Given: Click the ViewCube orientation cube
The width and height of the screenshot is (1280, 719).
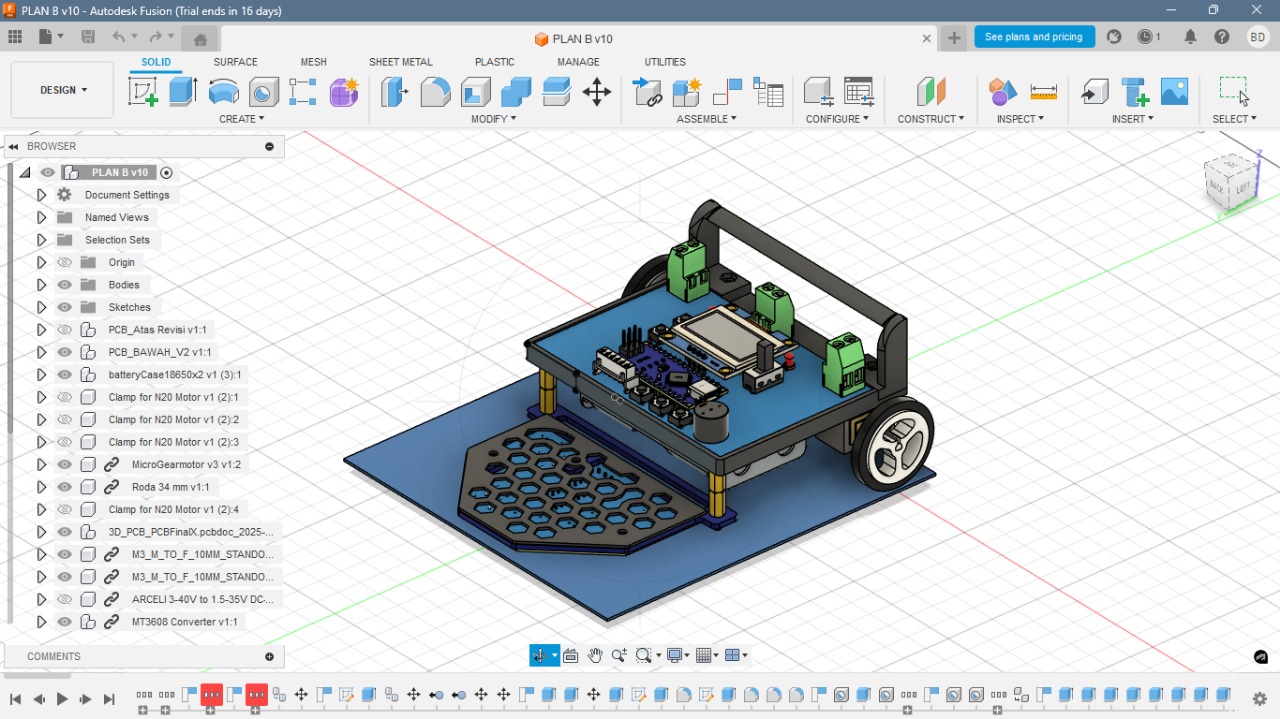Looking at the screenshot, I should click(1231, 181).
